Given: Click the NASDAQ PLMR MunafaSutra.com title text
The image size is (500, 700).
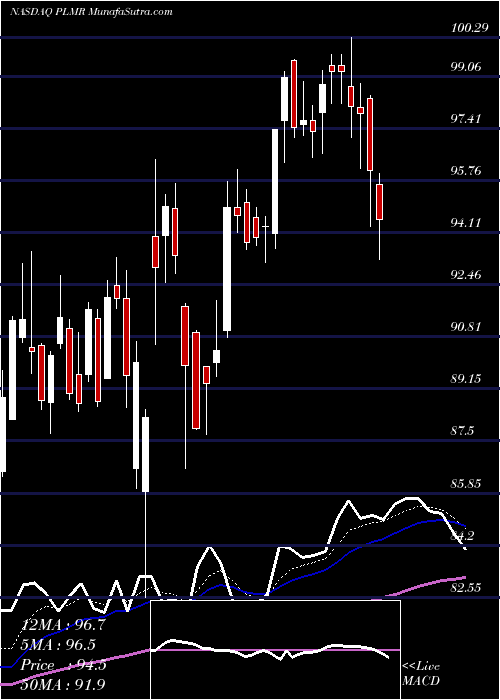Looking at the screenshot, I should [91, 12].
